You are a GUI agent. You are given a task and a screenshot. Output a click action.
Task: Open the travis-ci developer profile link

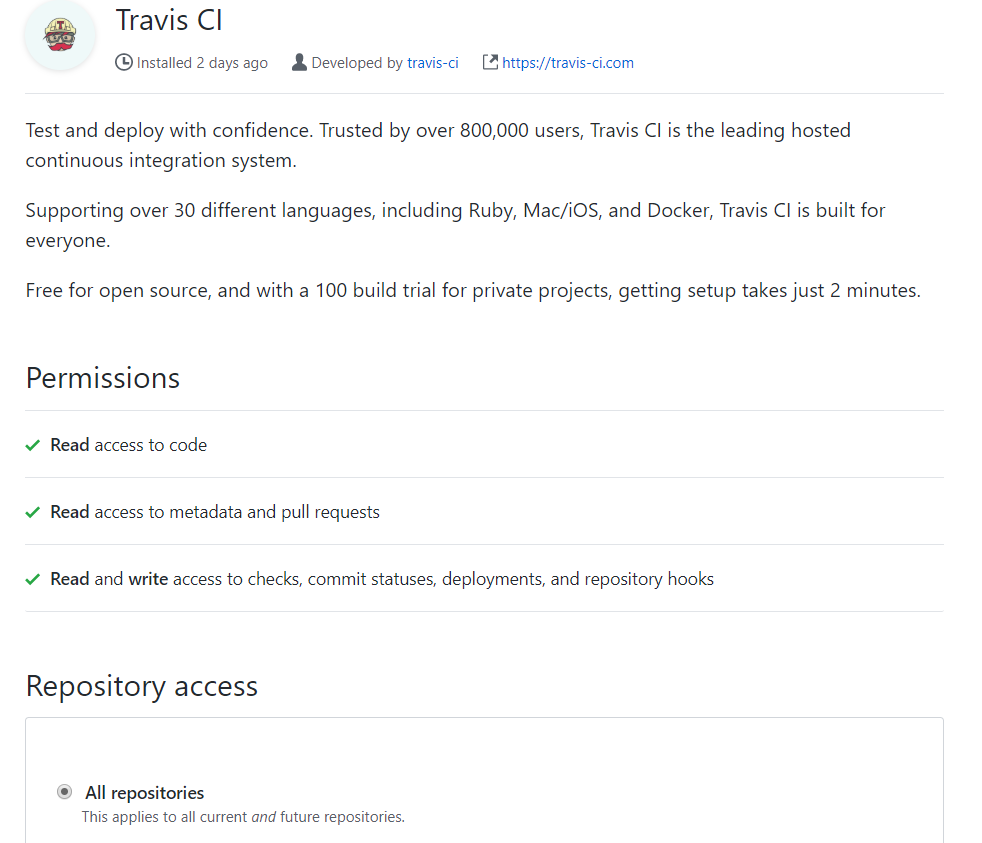tap(432, 62)
